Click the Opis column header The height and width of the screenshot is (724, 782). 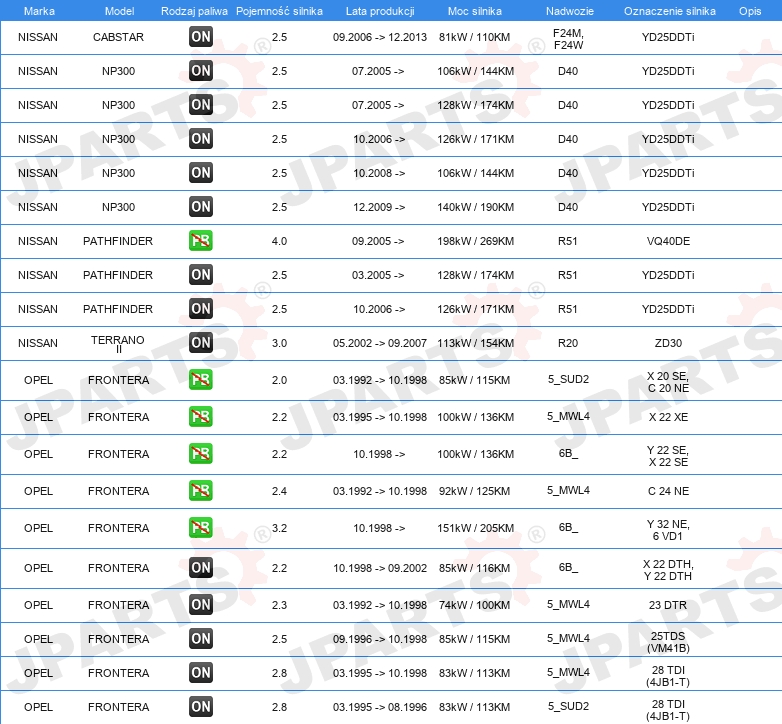(750, 11)
